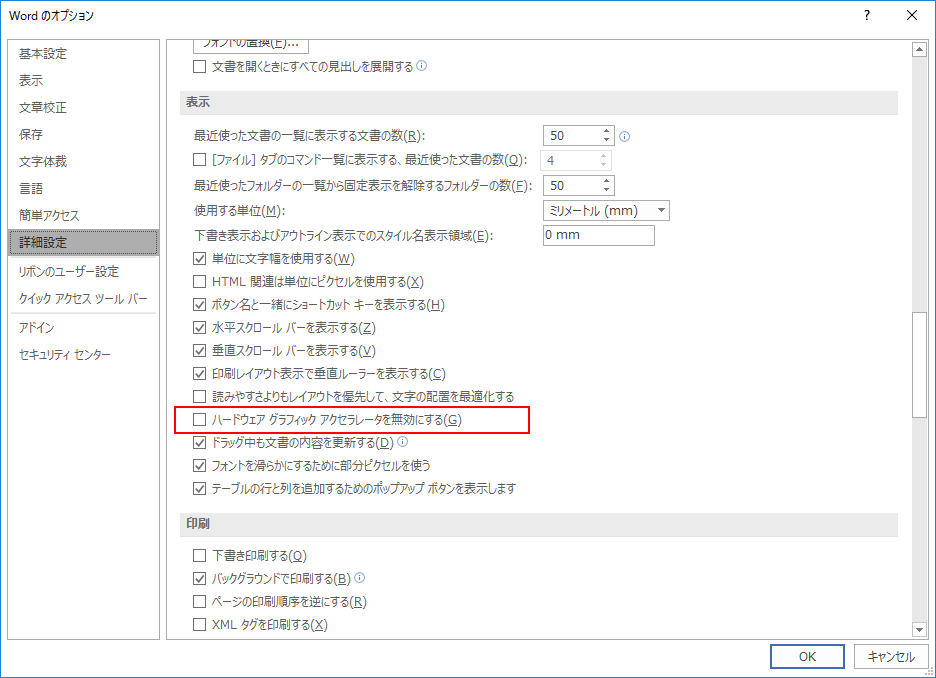This screenshot has width=936, height=678.
Task: Uncheck テーブルの行と列を追加するためのポップアップ ボタン
Action: [199, 489]
